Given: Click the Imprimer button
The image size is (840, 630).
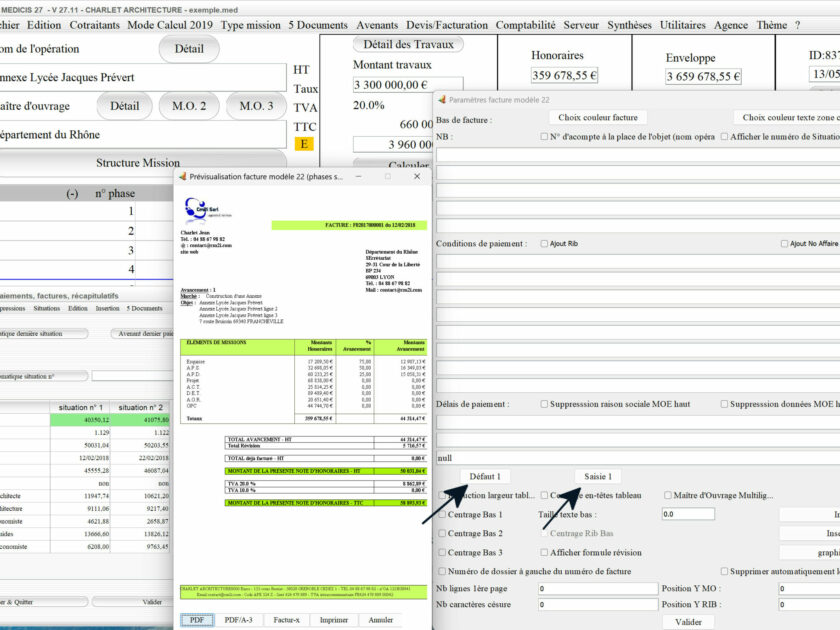Looking at the screenshot, I should click(334, 620).
